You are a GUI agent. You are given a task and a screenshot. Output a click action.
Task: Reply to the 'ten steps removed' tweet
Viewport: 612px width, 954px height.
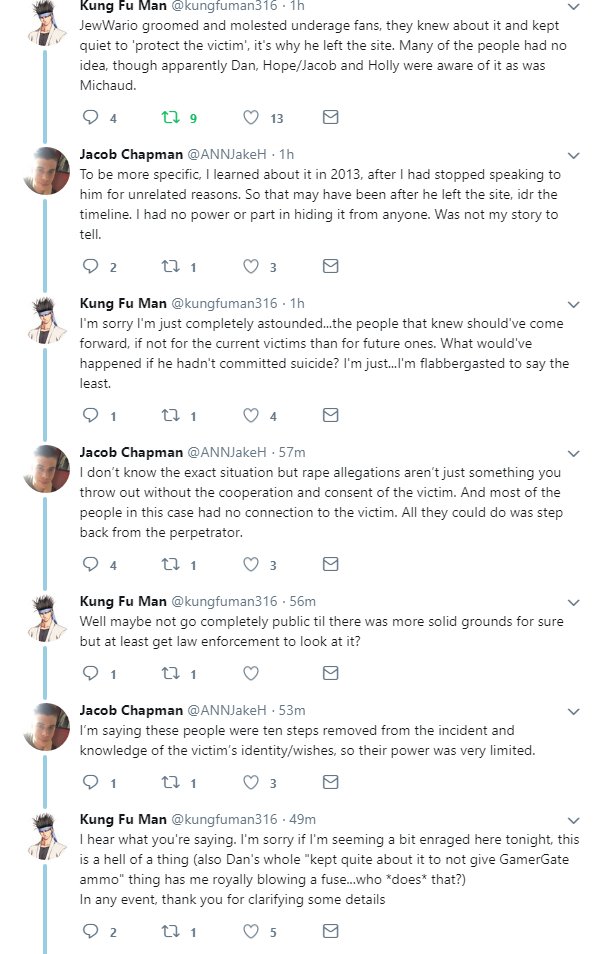point(90,782)
